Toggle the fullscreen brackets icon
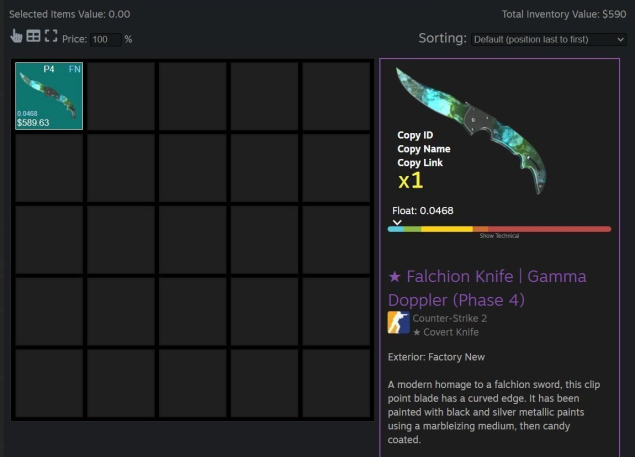Screen dimensions: 635x457 click(51, 36)
